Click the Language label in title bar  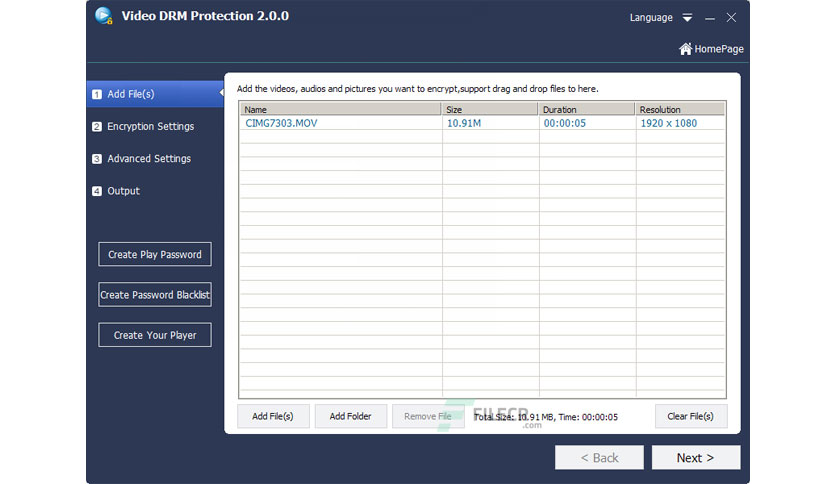click(651, 18)
